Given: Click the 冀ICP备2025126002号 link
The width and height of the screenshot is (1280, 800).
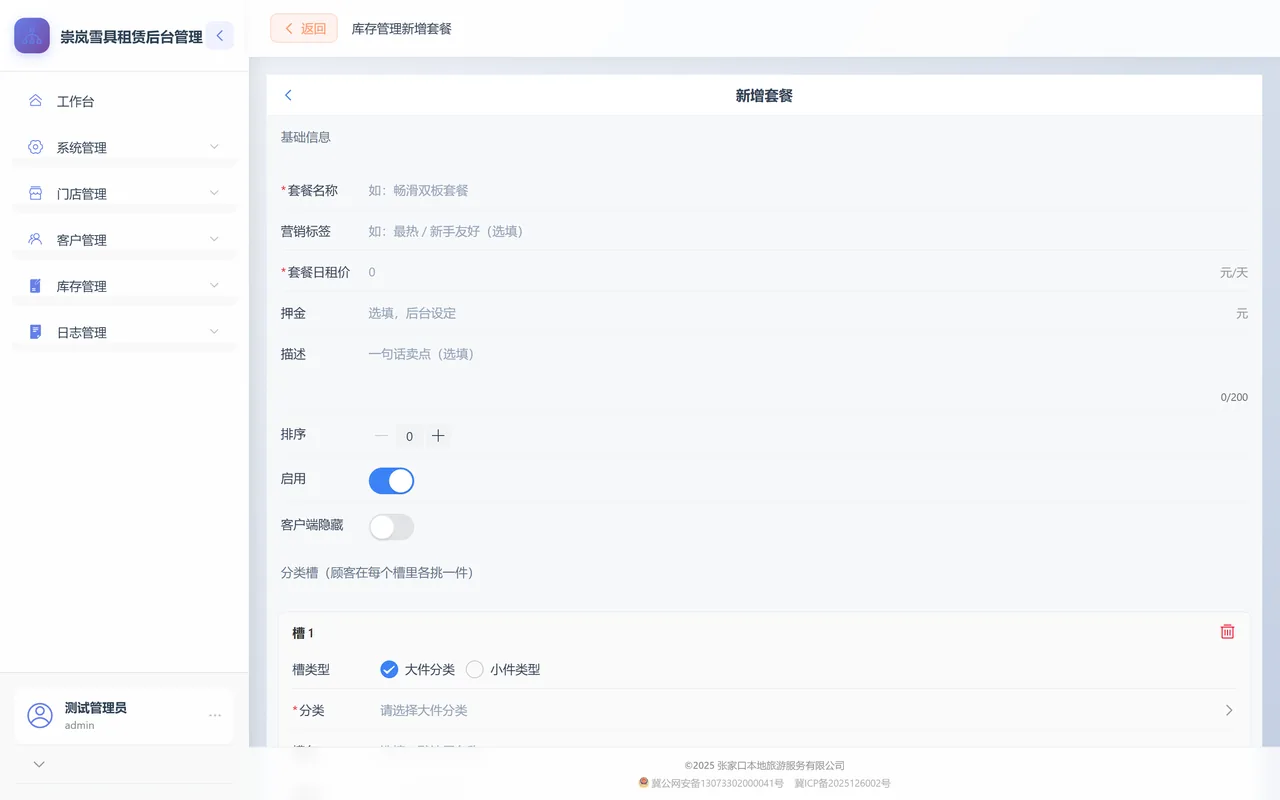Looking at the screenshot, I should [x=842, y=783].
